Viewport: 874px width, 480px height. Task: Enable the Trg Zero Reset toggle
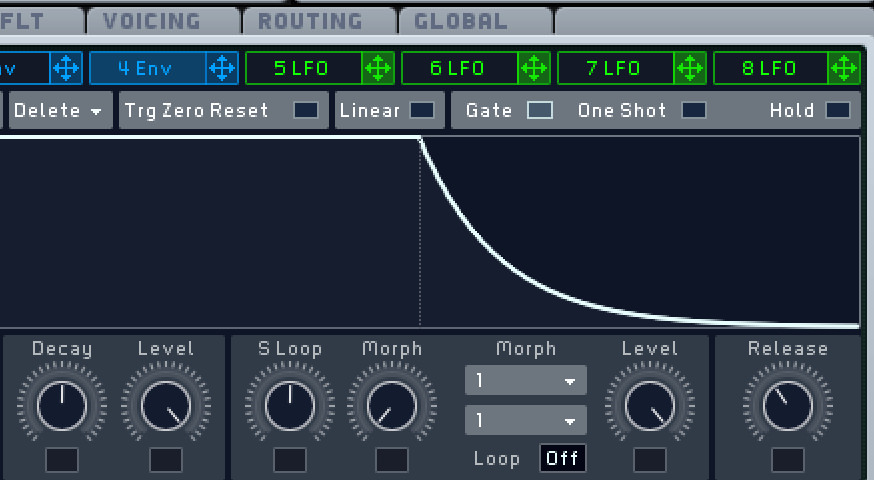pos(306,110)
